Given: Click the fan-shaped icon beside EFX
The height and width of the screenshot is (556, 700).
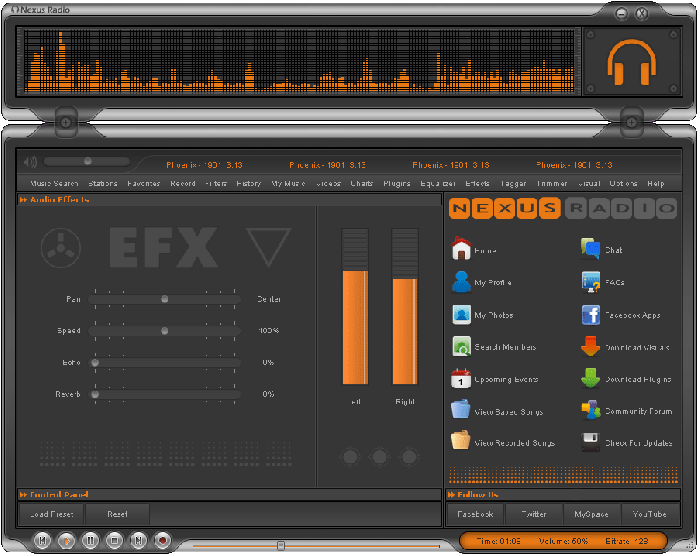Looking at the screenshot, I should pyautogui.click(x=61, y=248).
